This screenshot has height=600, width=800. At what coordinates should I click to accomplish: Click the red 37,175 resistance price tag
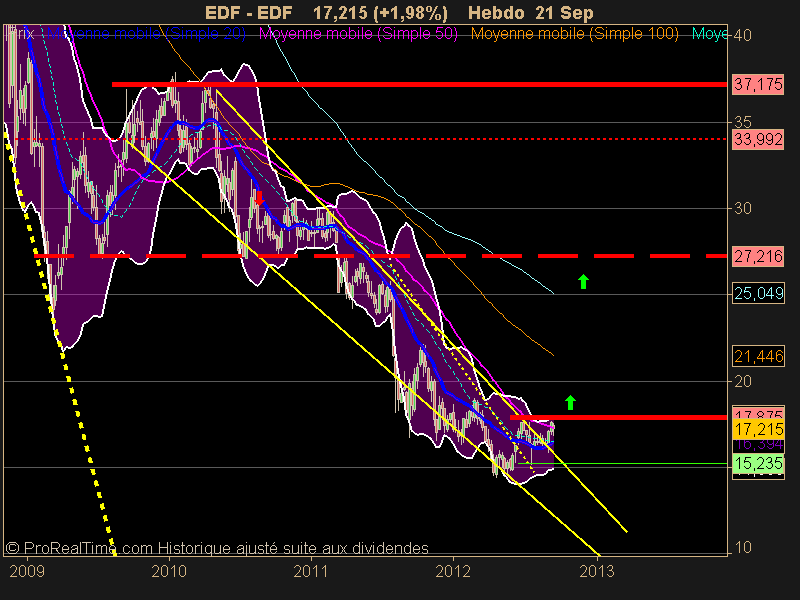point(758,84)
